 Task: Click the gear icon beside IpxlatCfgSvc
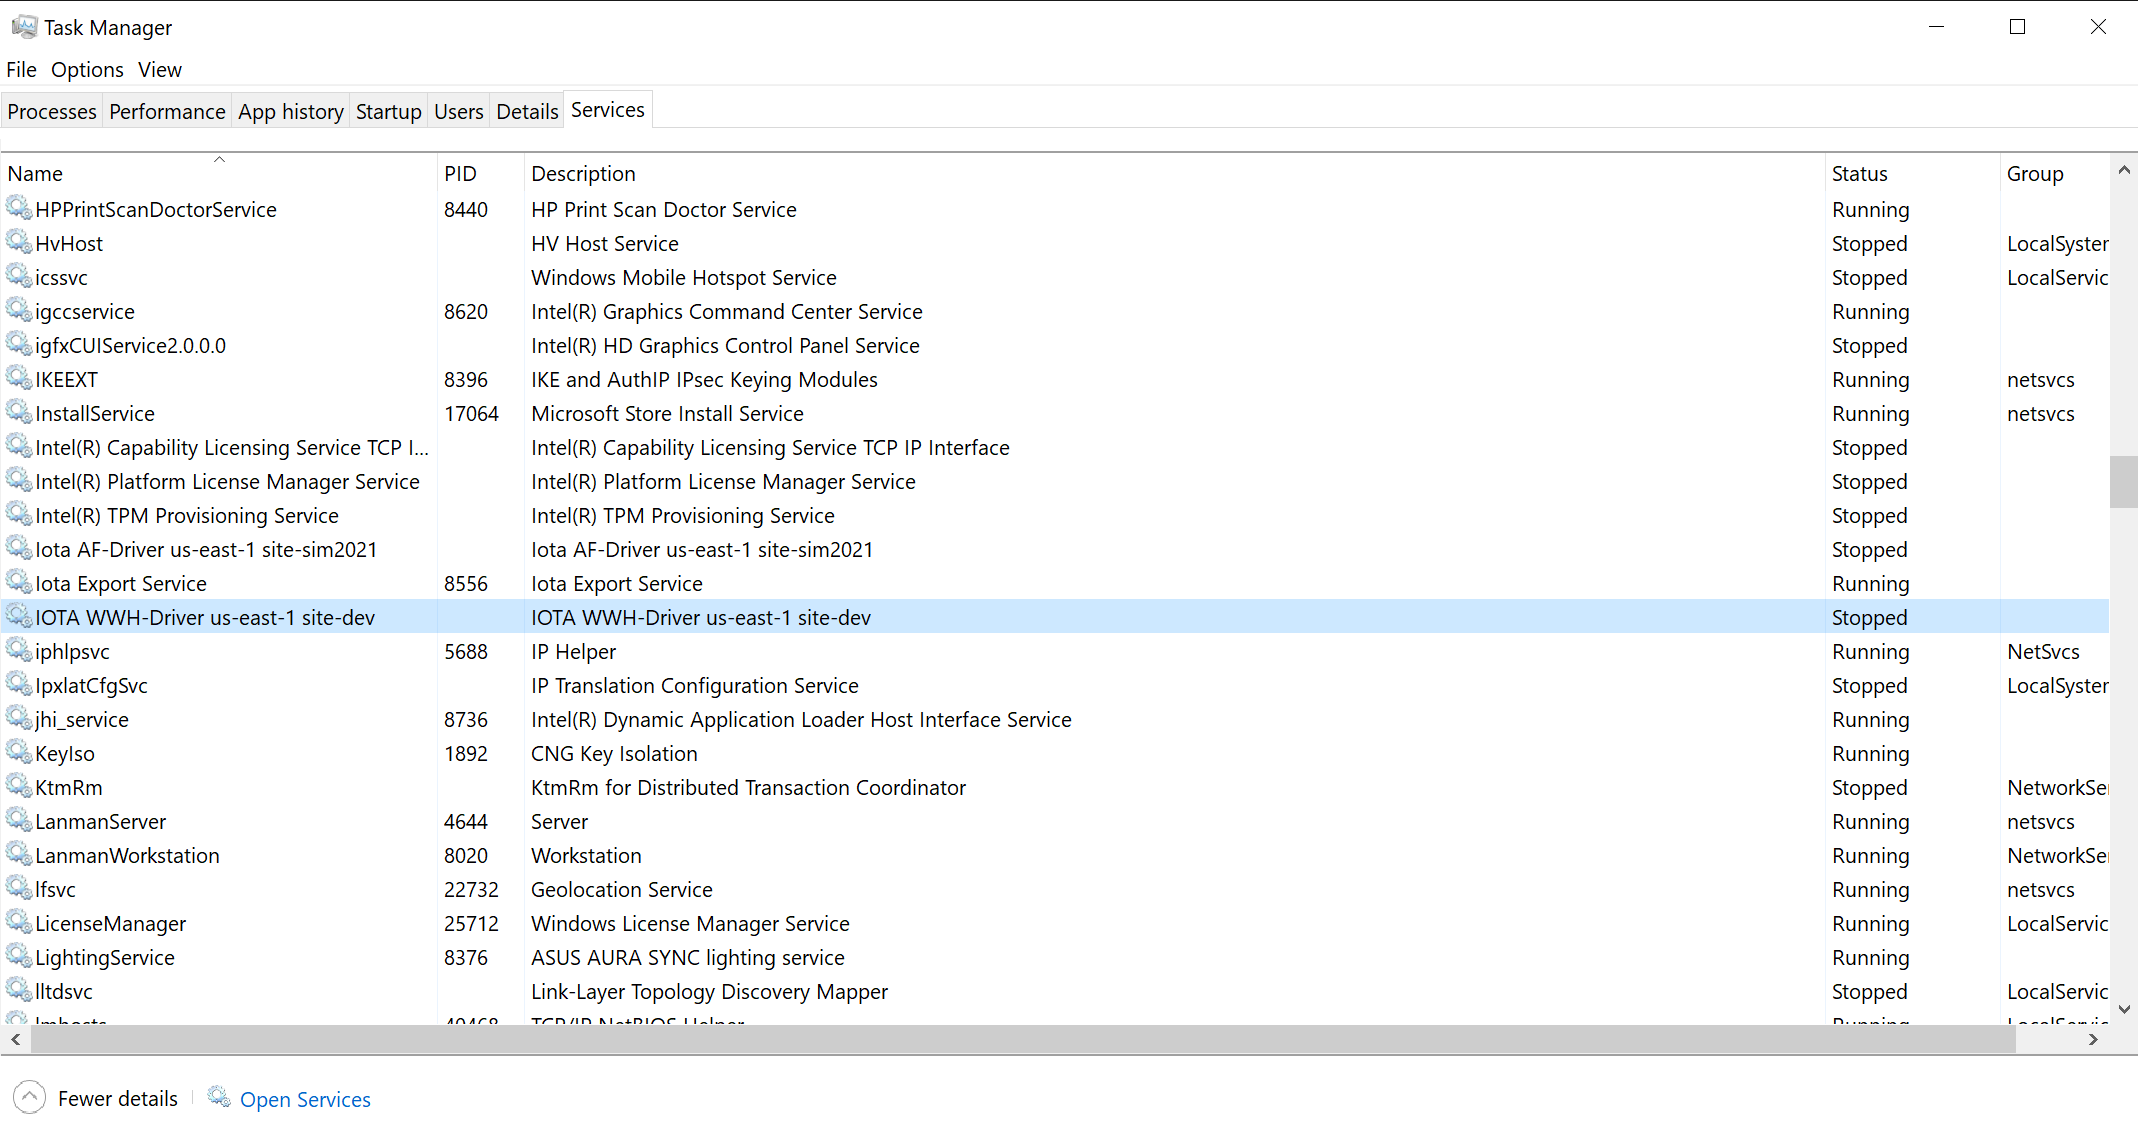(19, 684)
